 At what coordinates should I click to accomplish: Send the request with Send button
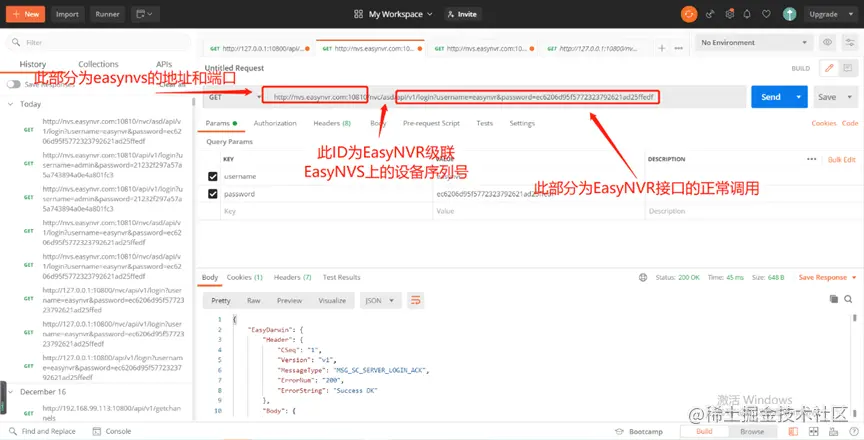(x=771, y=97)
